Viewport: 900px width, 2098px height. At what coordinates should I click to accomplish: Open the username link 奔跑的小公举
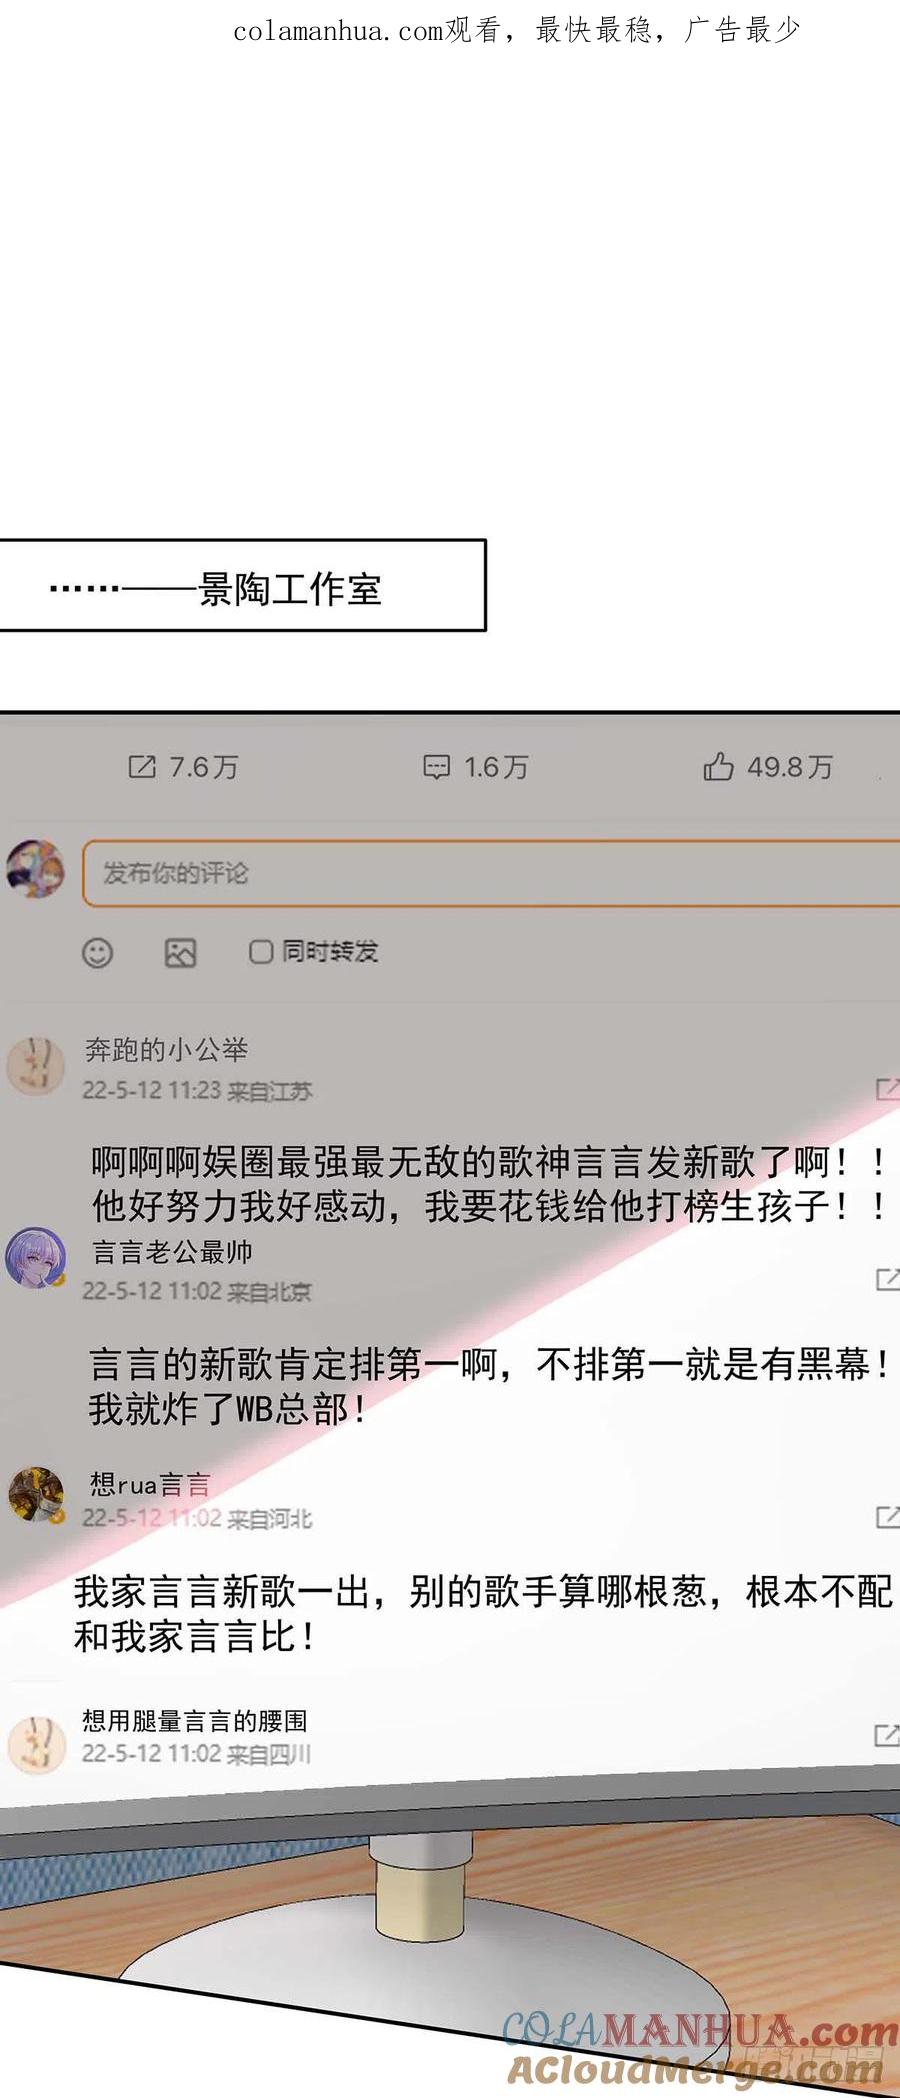click(166, 1050)
